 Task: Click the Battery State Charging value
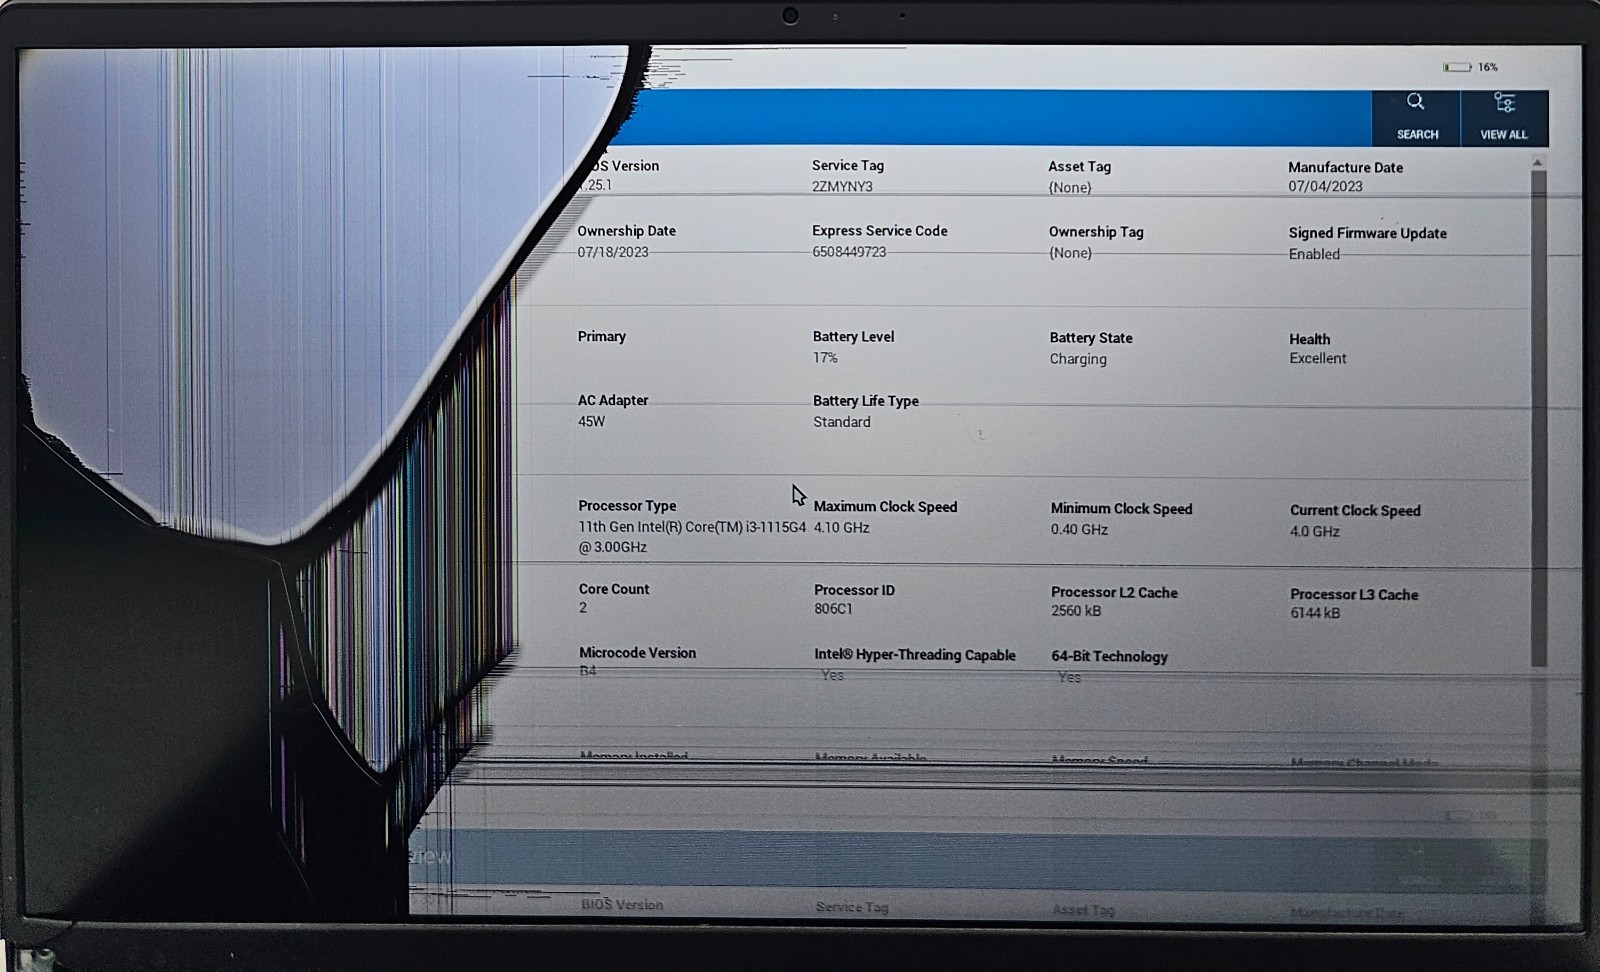(1078, 359)
